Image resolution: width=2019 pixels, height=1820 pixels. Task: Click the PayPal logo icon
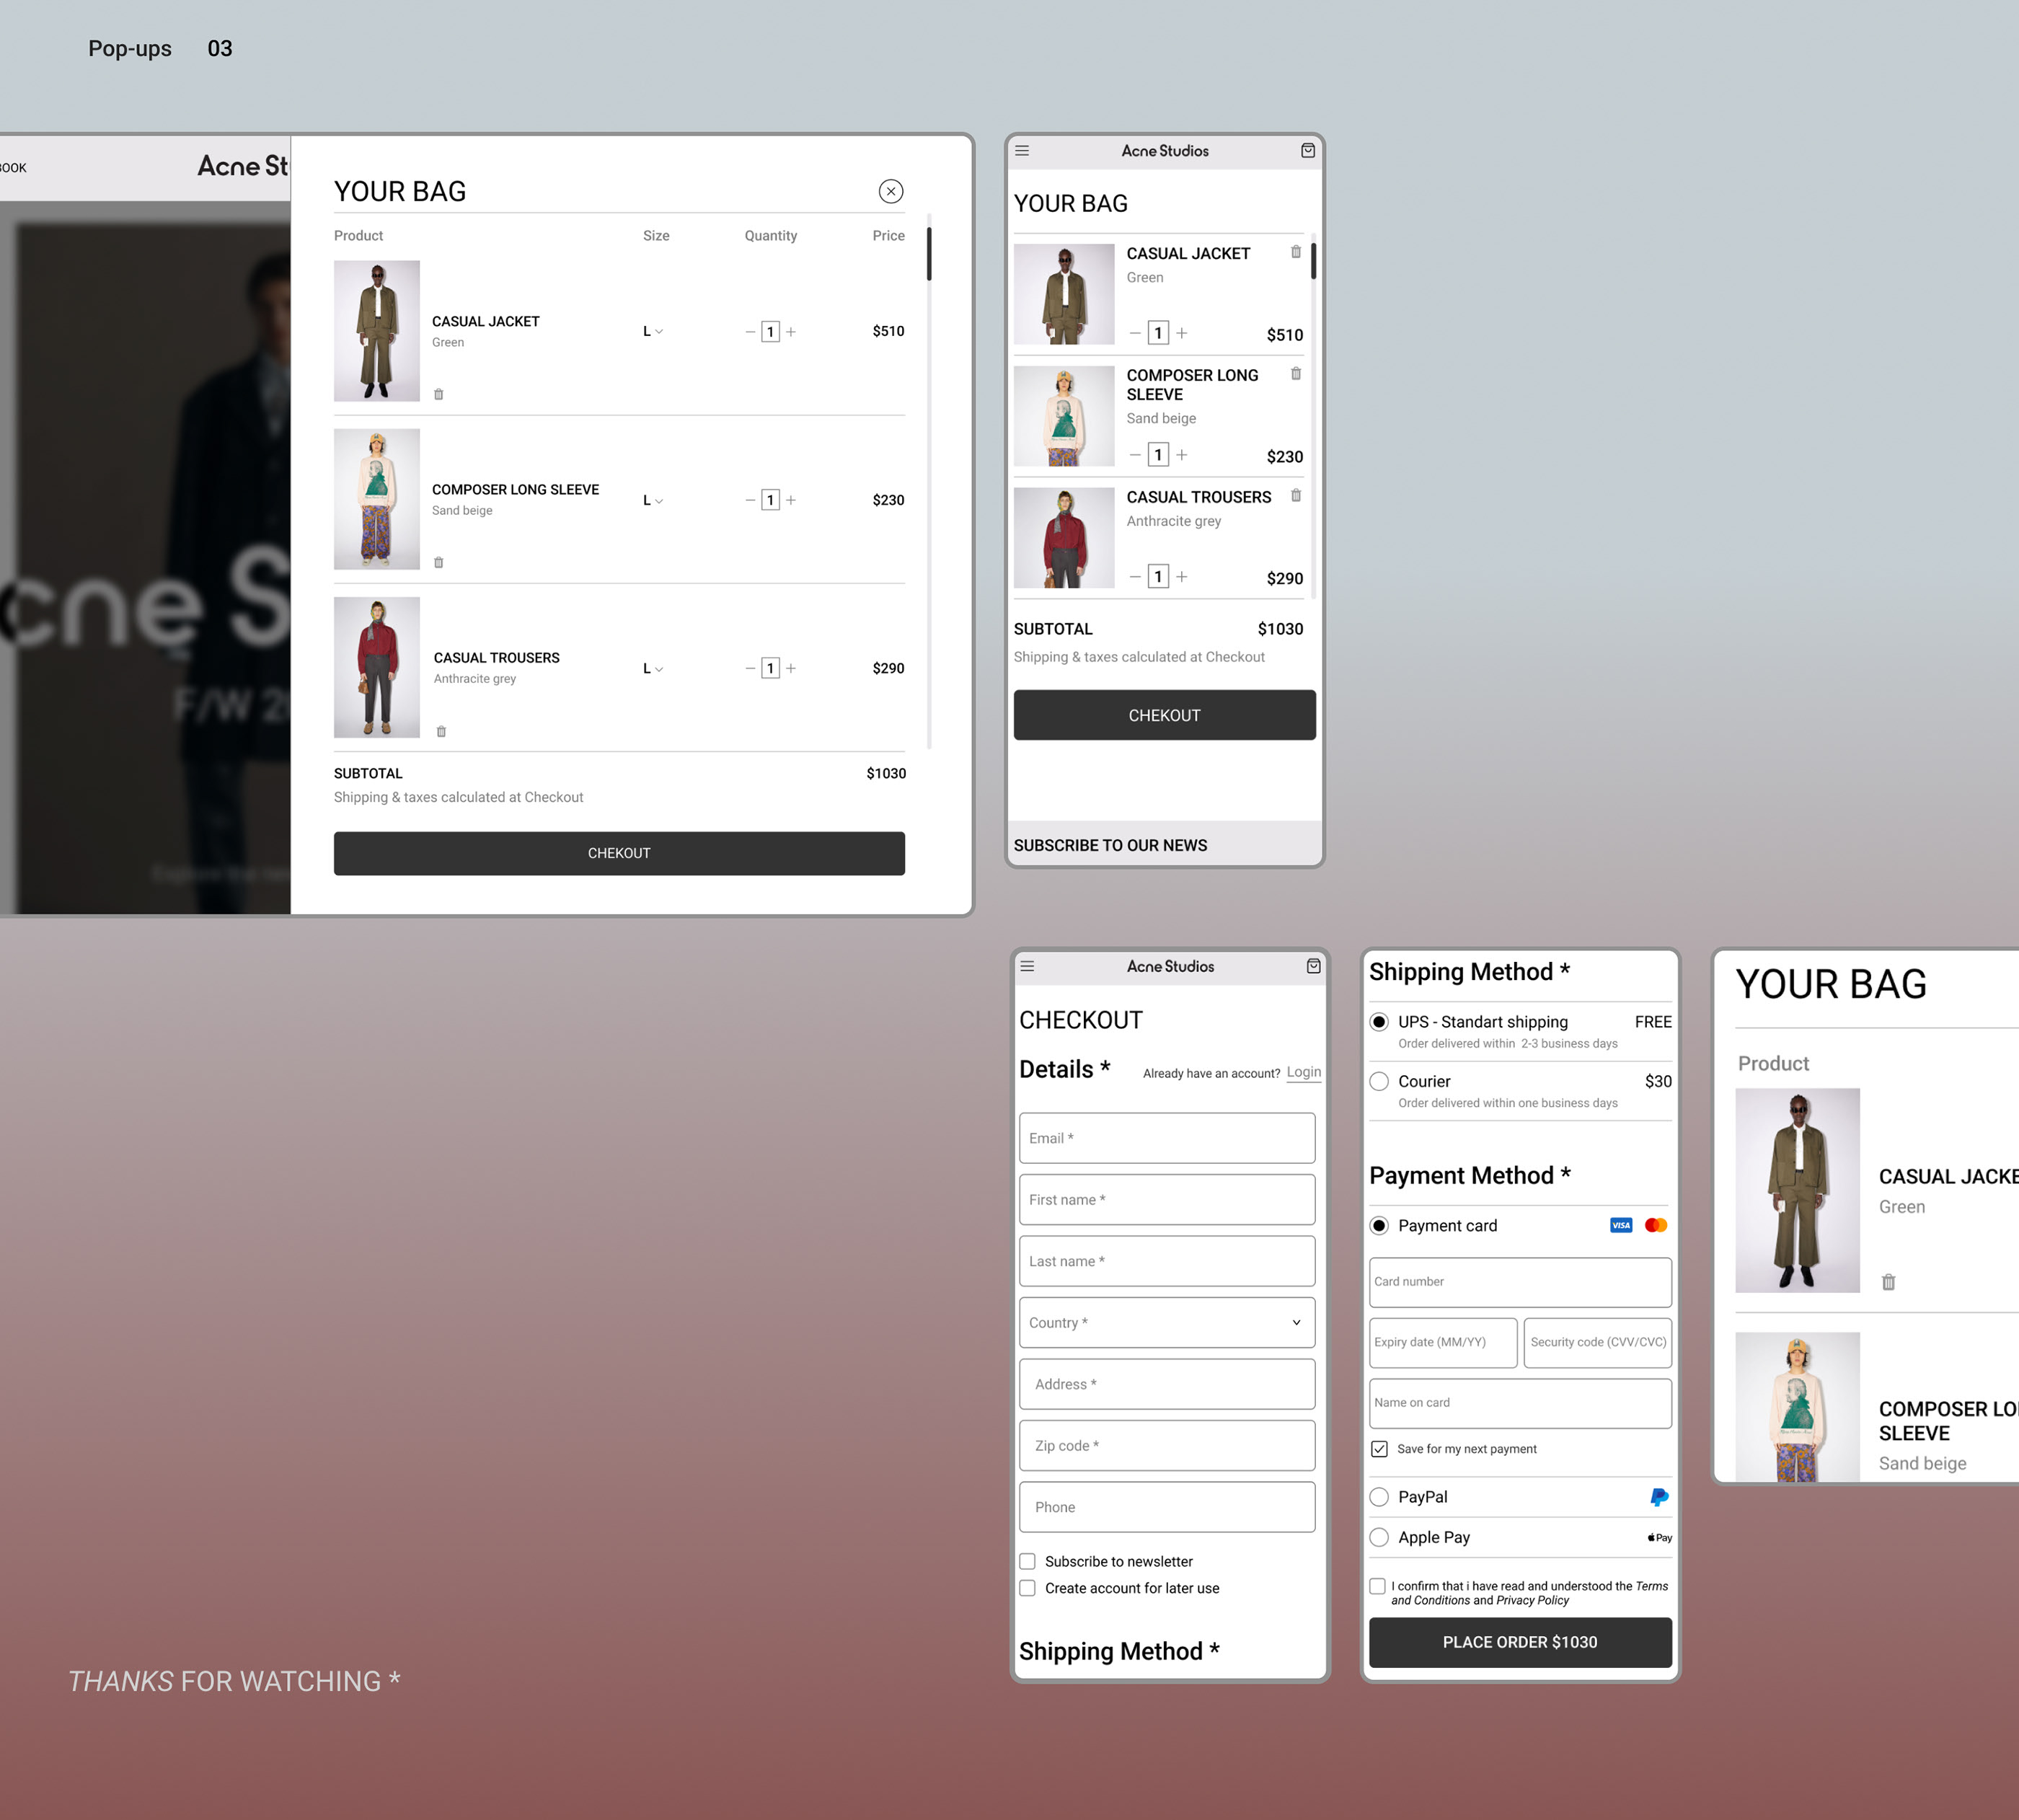1658,1497
